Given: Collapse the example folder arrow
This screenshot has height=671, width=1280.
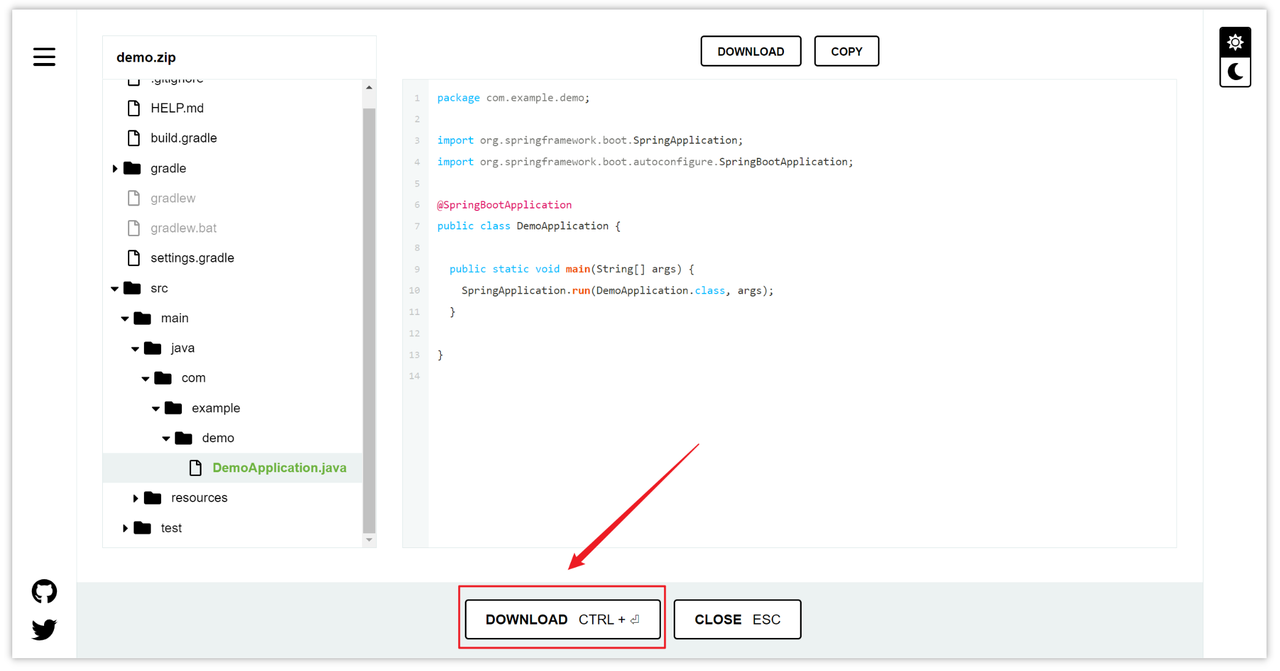Looking at the screenshot, I should click(x=156, y=409).
